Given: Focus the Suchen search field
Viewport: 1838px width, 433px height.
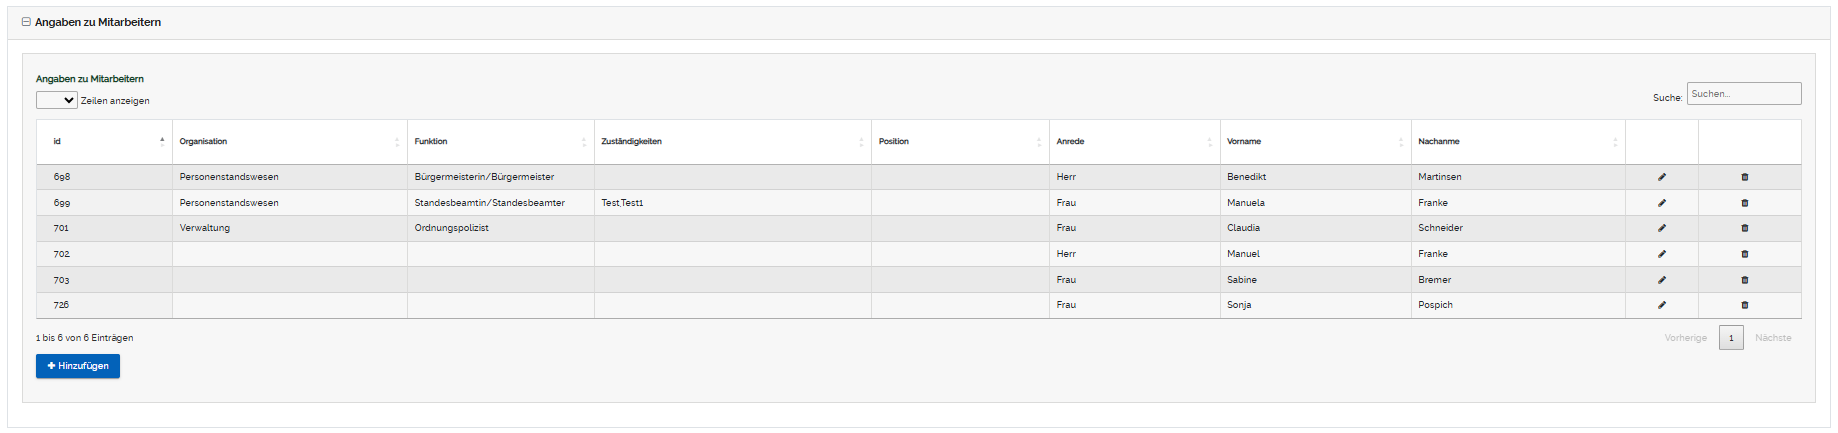Looking at the screenshot, I should (x=1743, y=94).
